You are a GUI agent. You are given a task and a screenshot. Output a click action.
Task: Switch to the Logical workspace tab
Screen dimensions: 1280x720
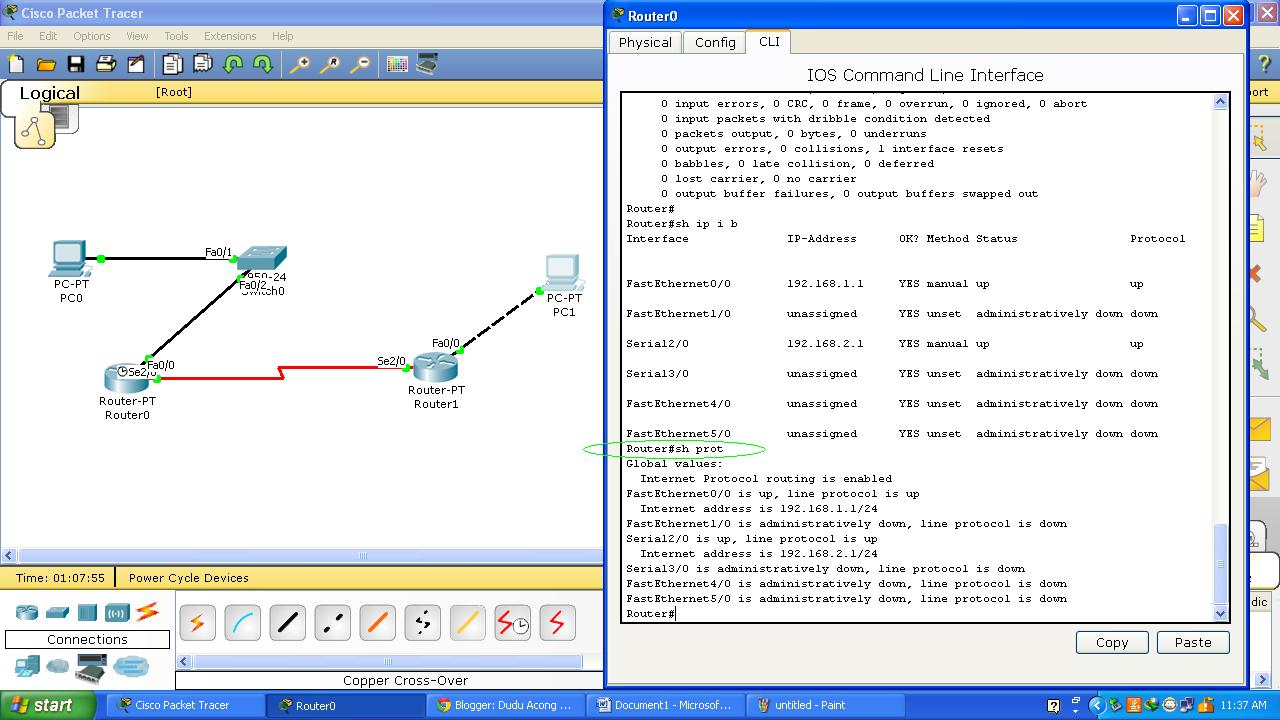click(x=49, y=93)
